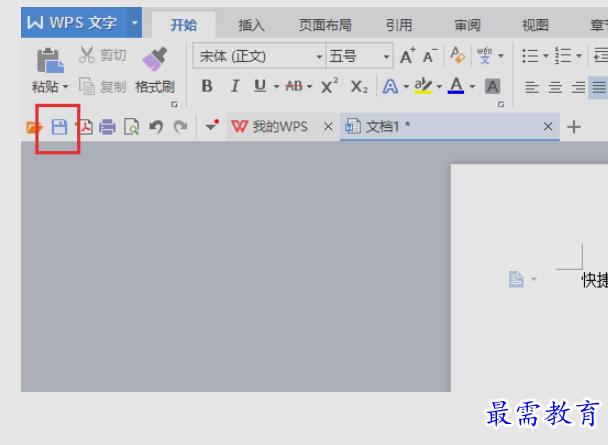This screenshot has height=445, width=608.
Task: Switch to the 视图 tab
Action: pyautogui.click(x=535, y=25)
